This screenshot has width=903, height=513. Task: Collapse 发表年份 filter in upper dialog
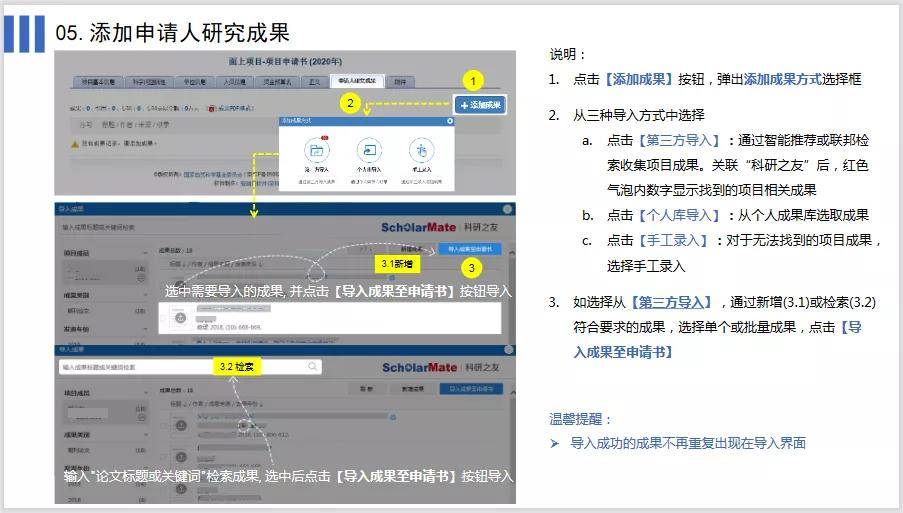click(x=145, y=329)
